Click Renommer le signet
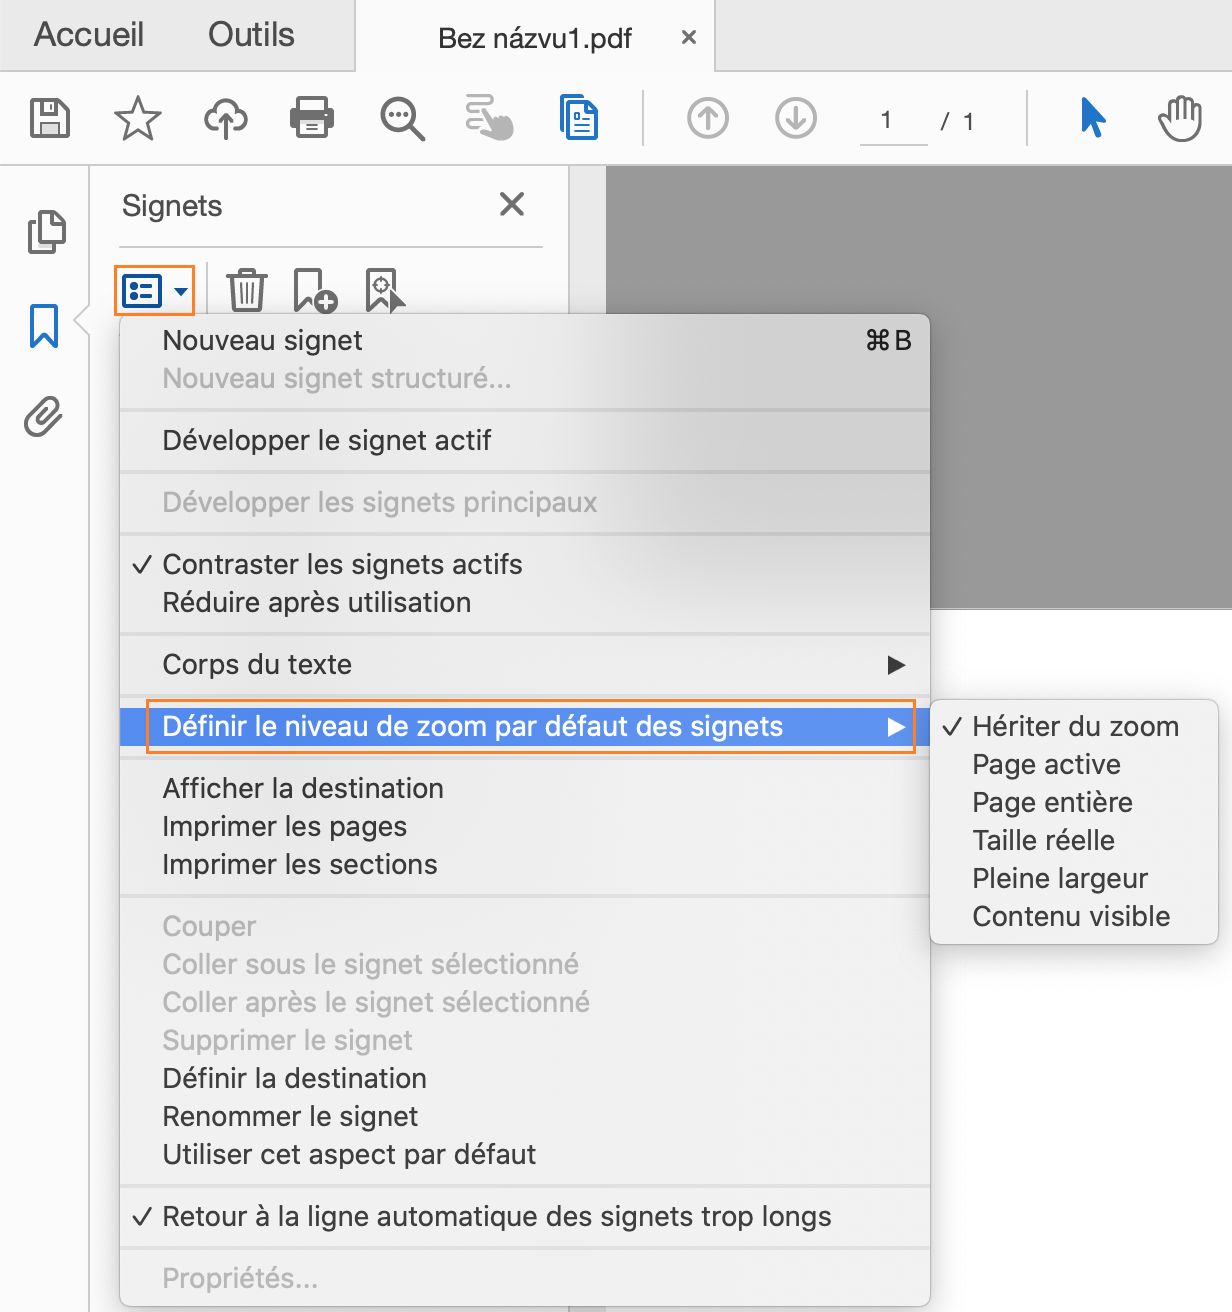1232x1312 pixels. pyautogui.click(x=291, y=1116)
